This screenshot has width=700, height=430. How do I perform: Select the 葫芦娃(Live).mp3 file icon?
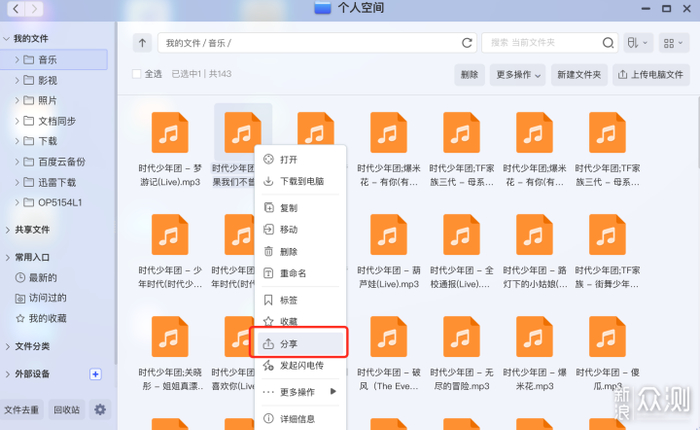pos(388,235)
